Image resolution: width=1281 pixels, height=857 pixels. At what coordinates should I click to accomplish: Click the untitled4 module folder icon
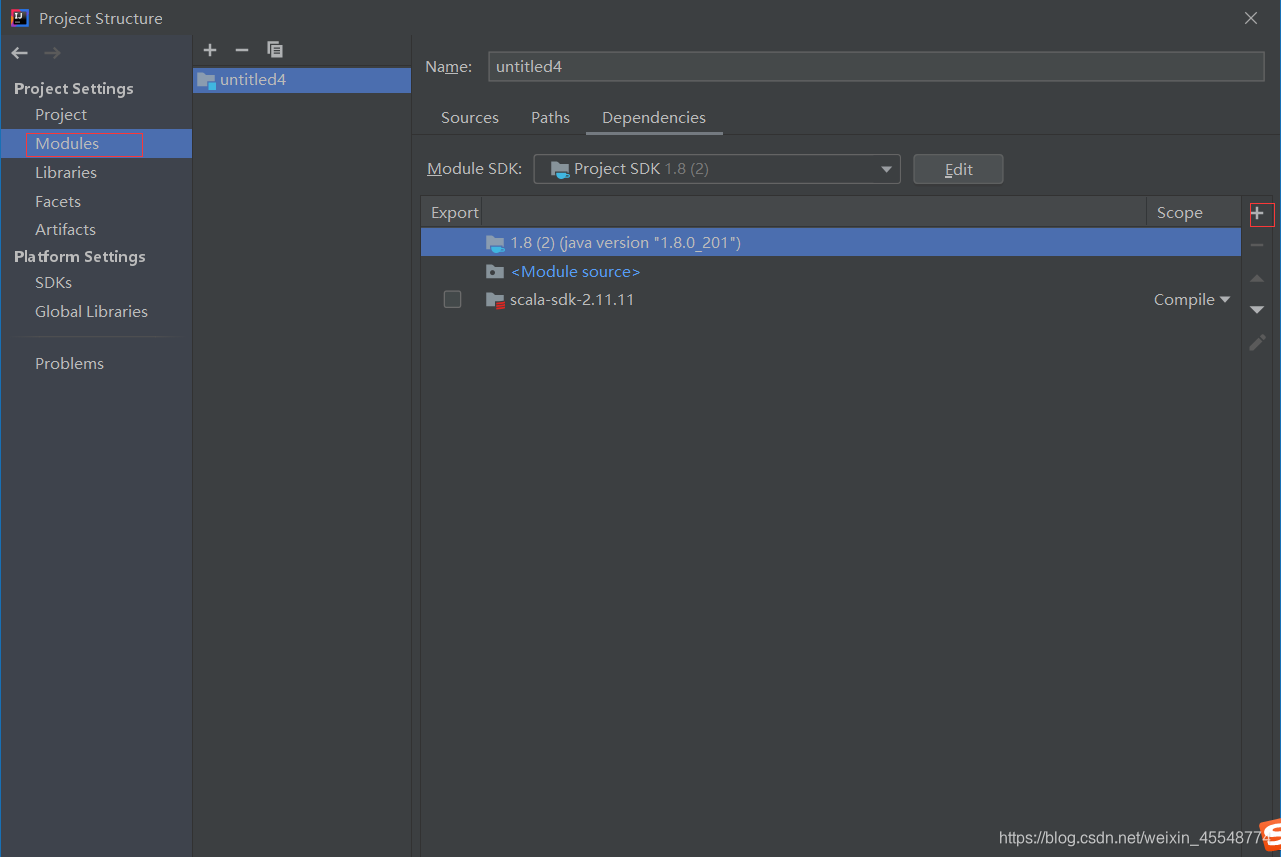coord(206,80)
